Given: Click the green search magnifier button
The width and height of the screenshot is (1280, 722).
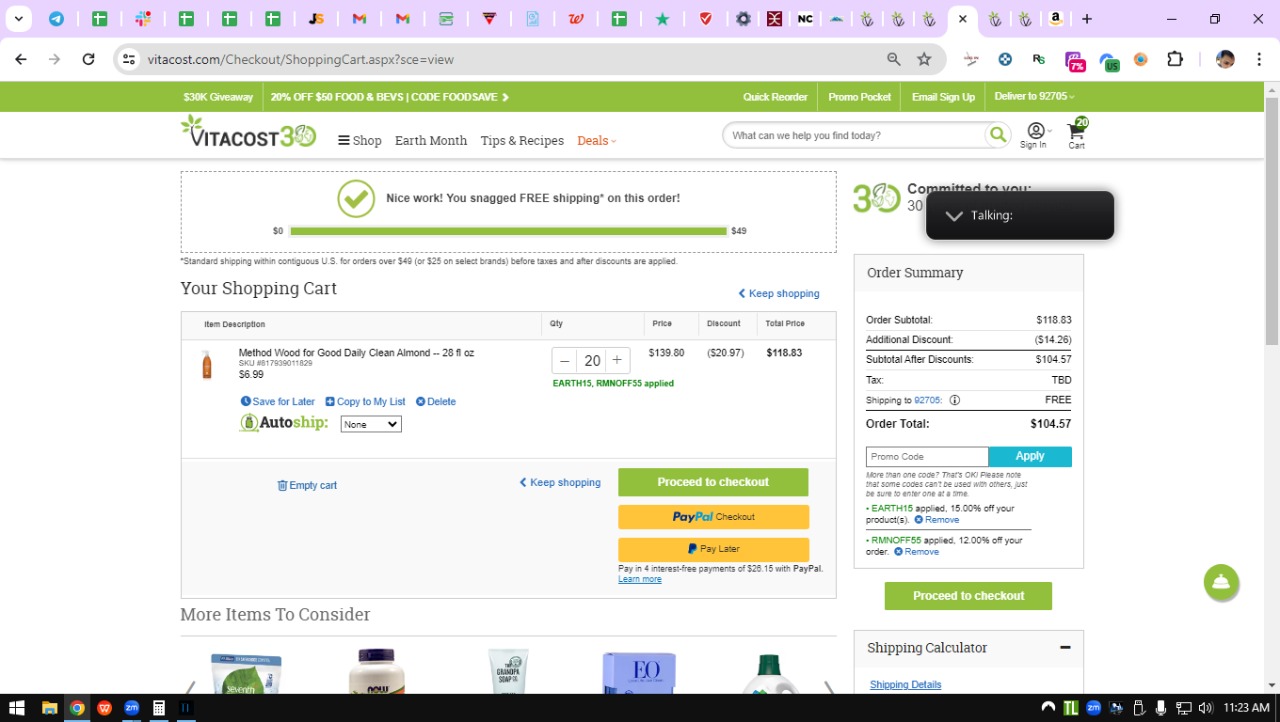Looking at the screenshot, I should [x=997, y=135].
